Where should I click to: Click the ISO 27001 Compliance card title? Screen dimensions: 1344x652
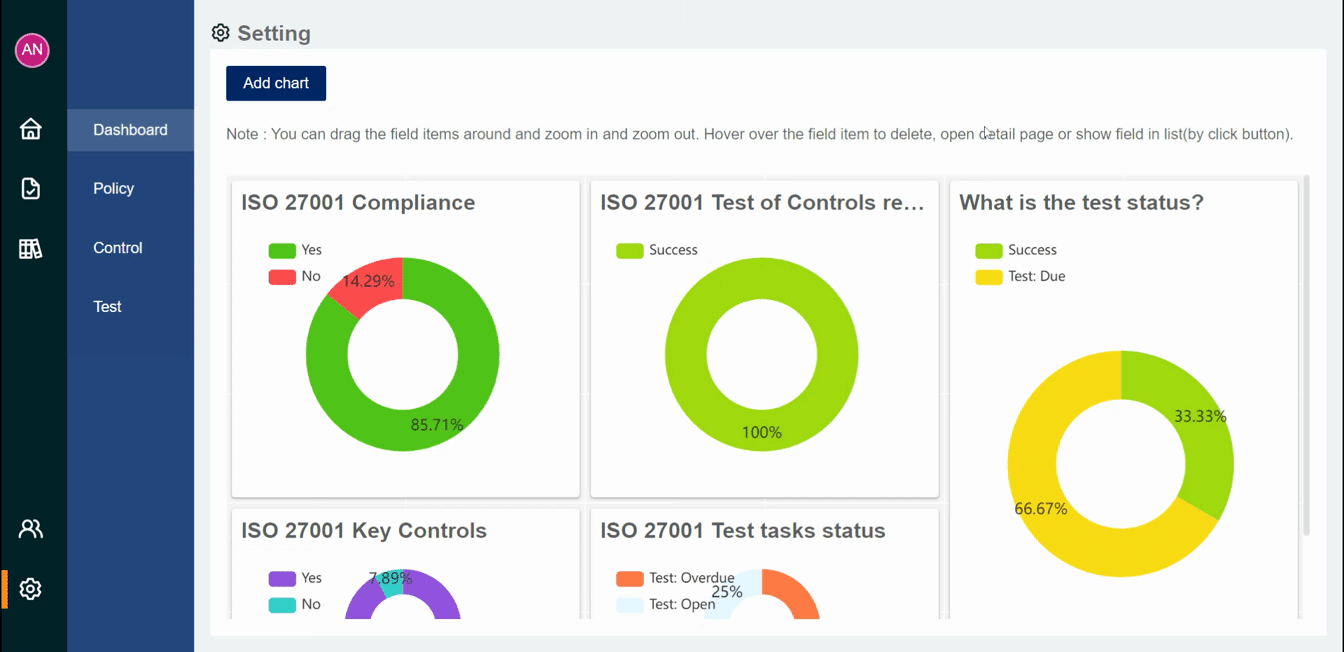(358, 202)
